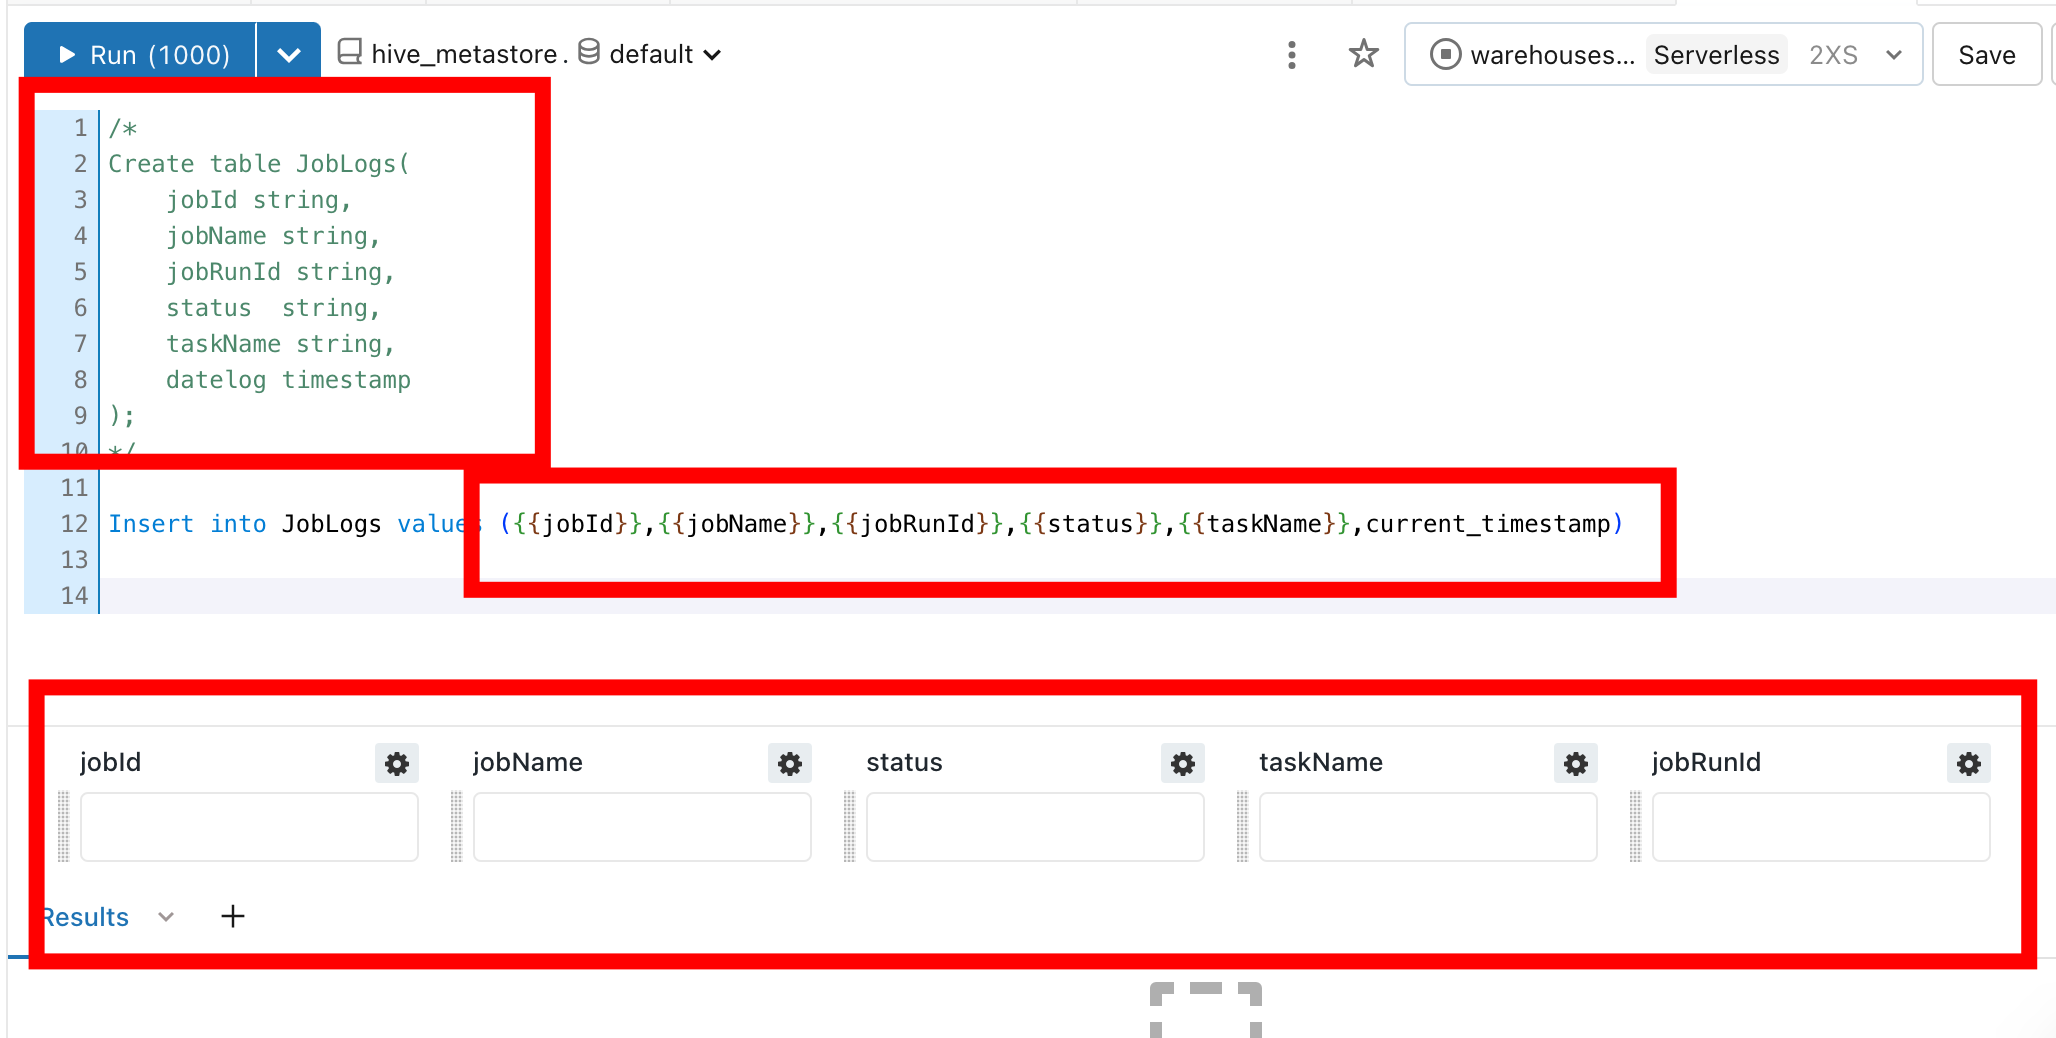The width and height of the screenshot is (2056, 1038).
Task: Favorite this query with the star icon
Action: (x=1364, y=54)
